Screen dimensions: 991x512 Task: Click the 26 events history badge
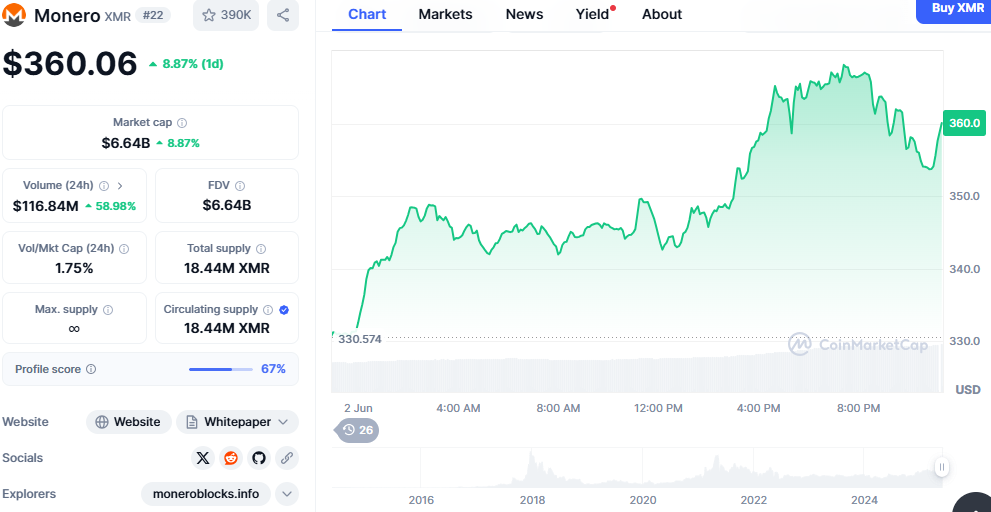coord(358,430)
